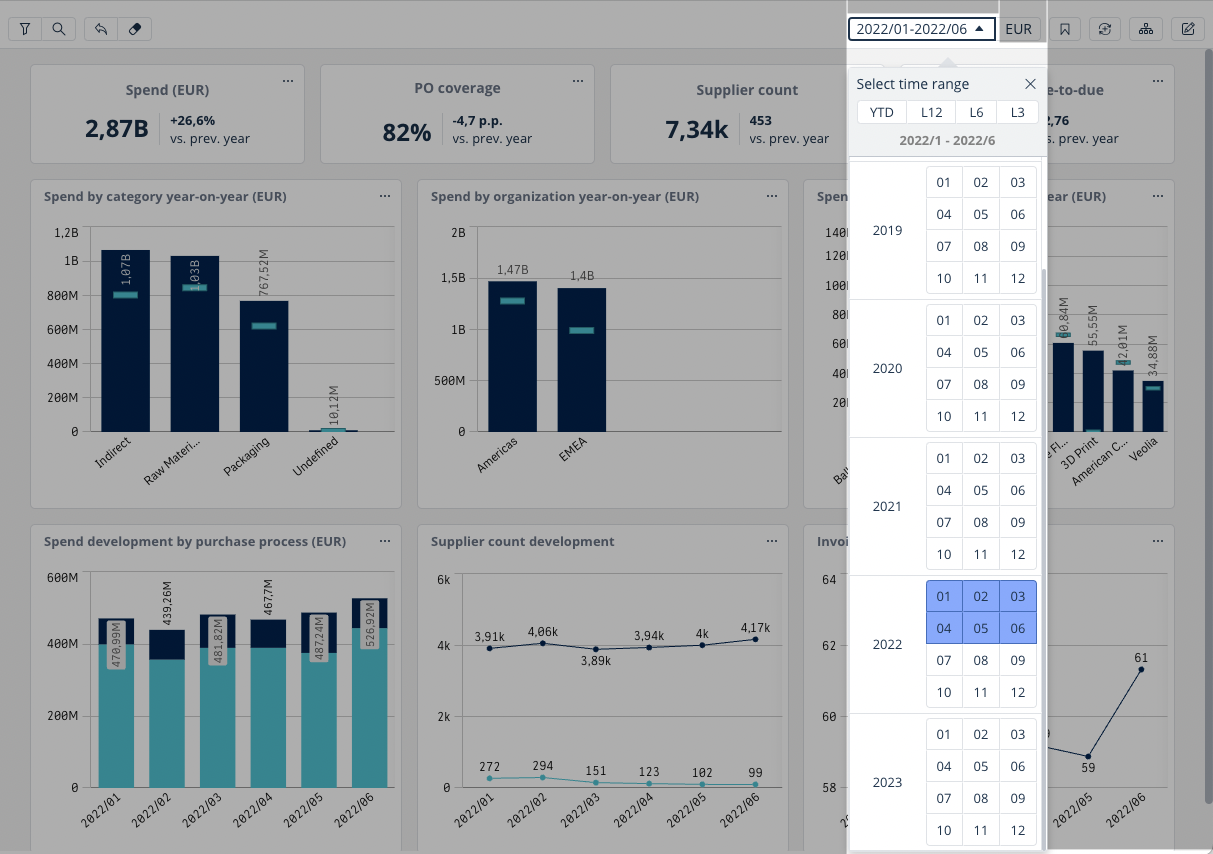
Task: Open Supplier count development chart menu
Action: (x=771, y=541)
